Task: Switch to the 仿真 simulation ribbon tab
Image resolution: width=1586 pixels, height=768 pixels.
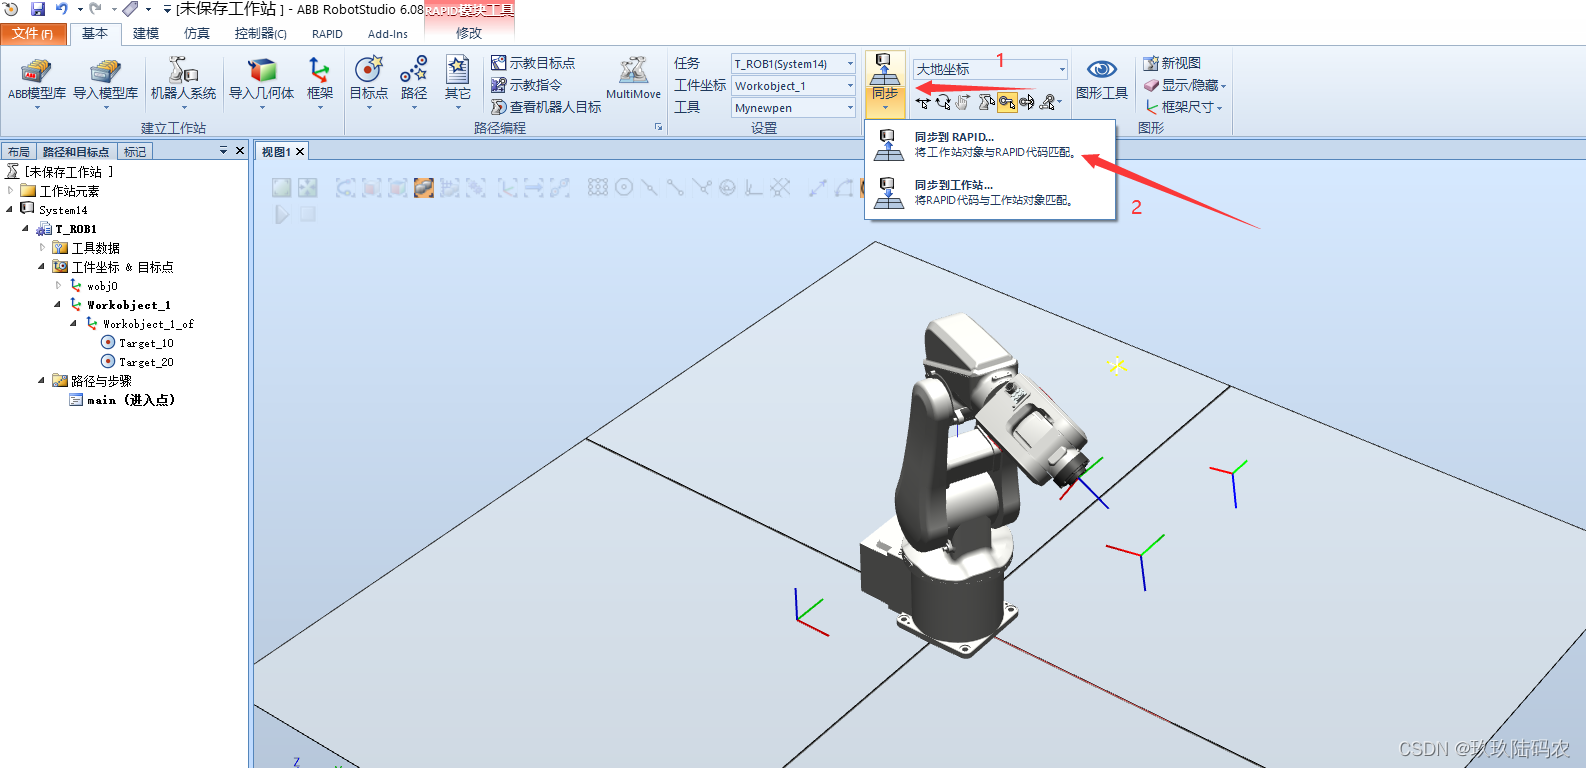Action: point(197,33)
